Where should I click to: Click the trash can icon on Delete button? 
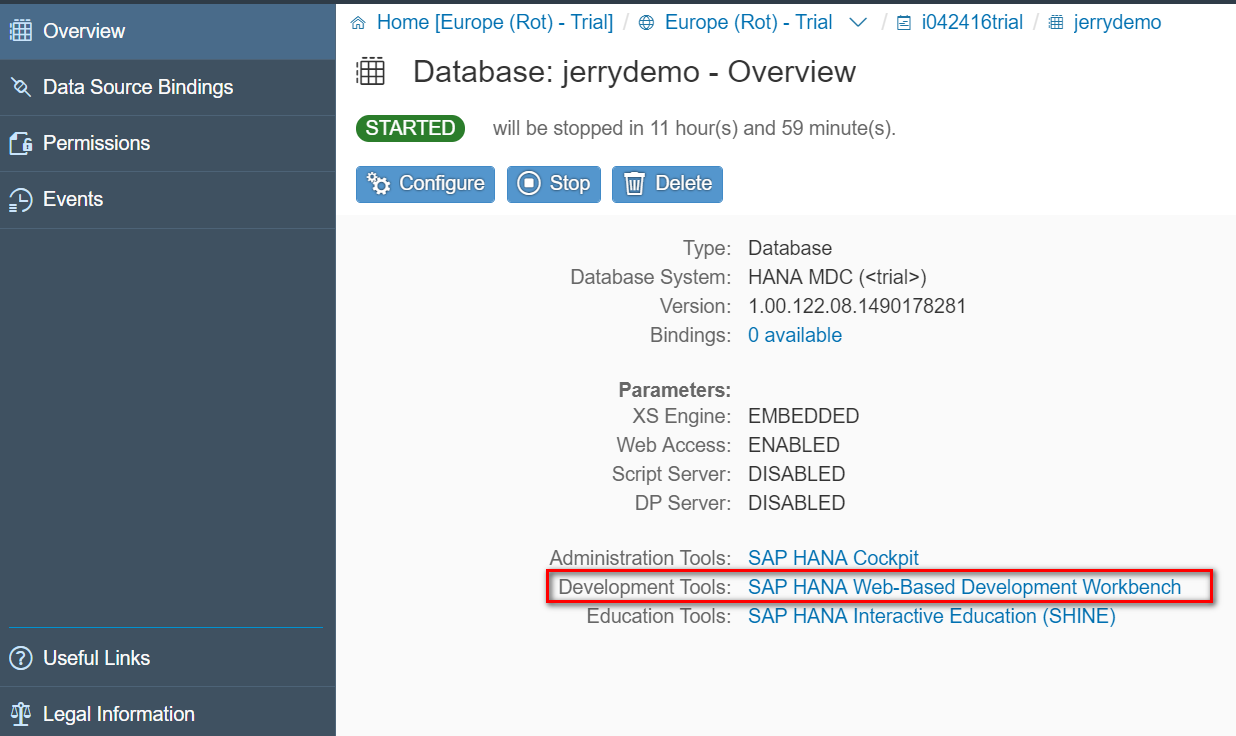point(634,184)
